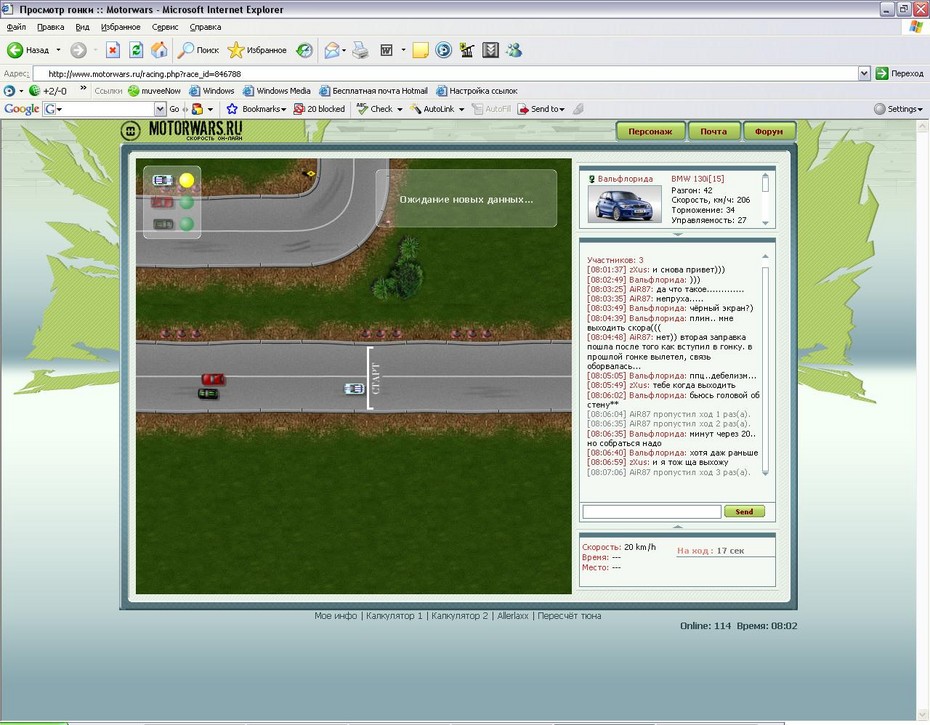Open the Правка menu
This screenshot has width=930, height=725.
pyautogui.click(x=50, y=27)
